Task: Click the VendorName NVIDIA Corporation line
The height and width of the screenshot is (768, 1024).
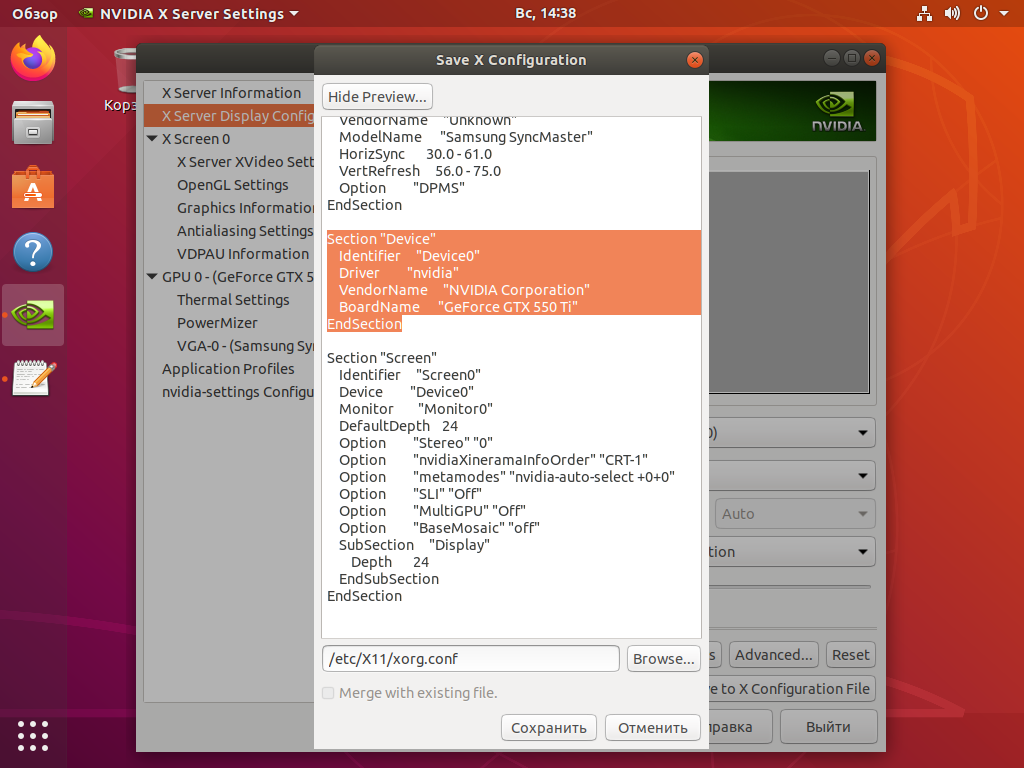Action: (x=464, y=290)
